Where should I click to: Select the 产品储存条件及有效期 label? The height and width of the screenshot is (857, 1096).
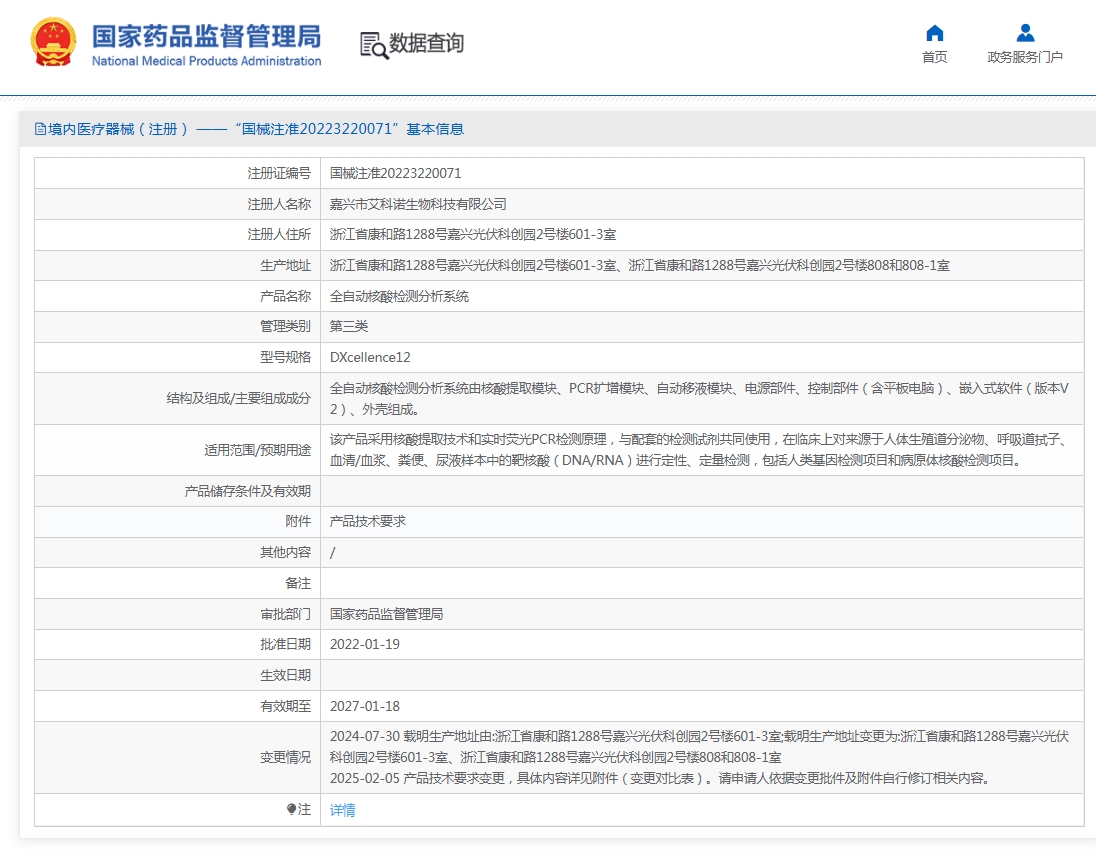click(247, 491)
